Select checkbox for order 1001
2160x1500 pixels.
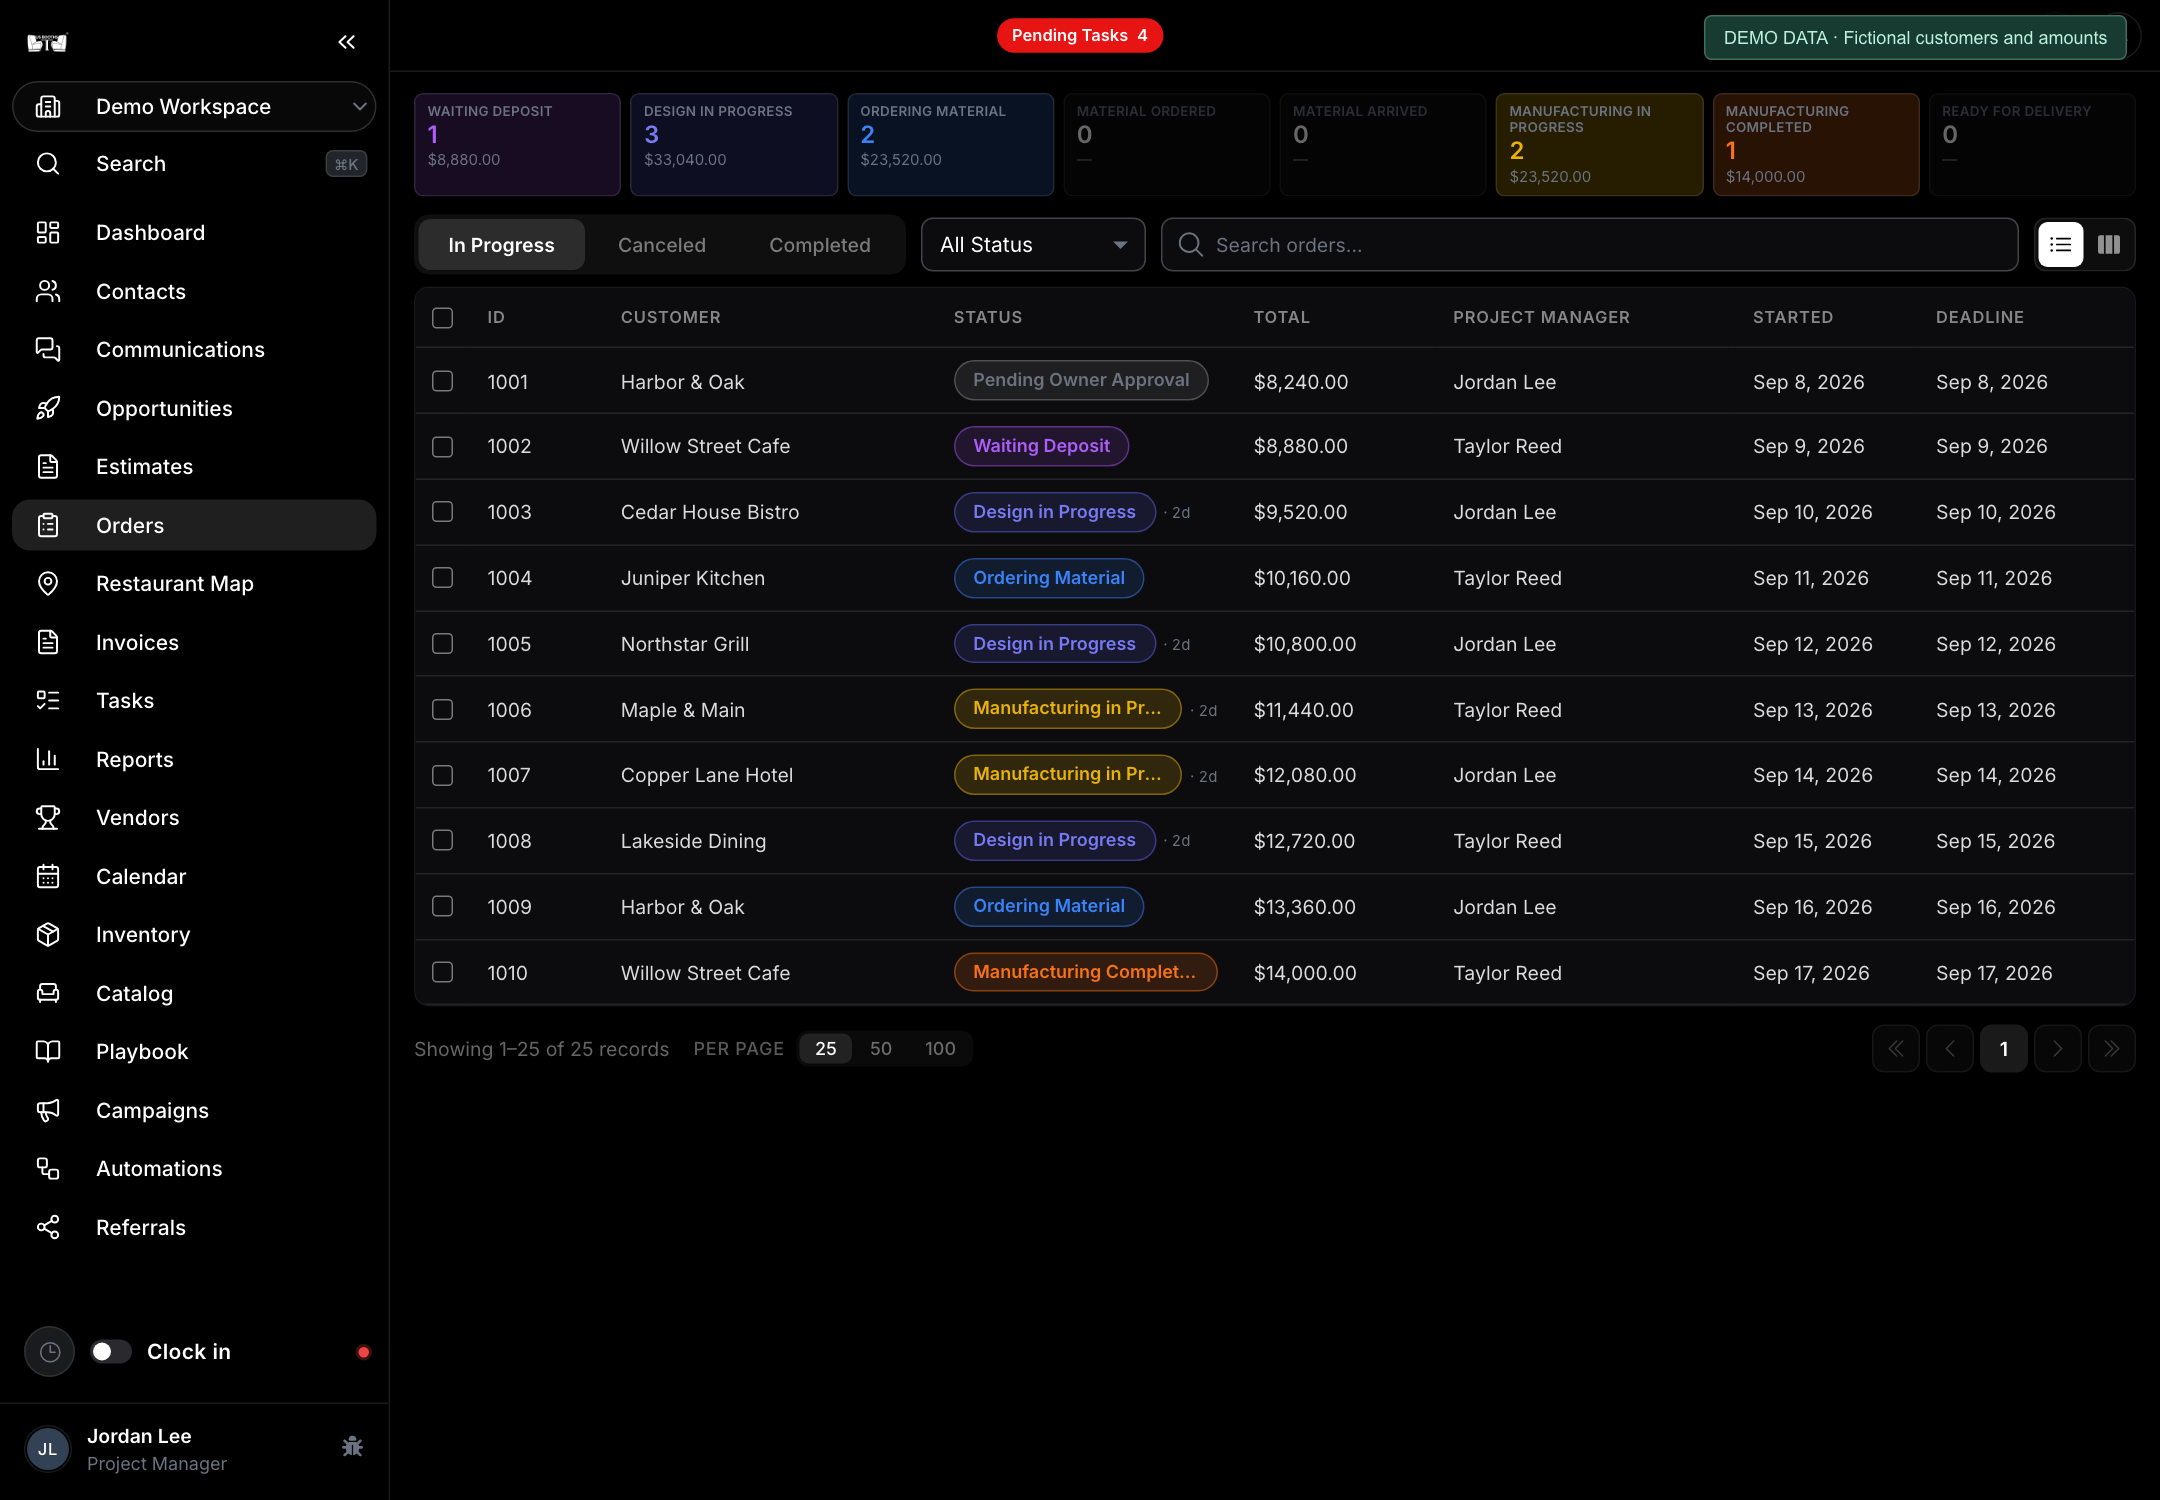442,381
